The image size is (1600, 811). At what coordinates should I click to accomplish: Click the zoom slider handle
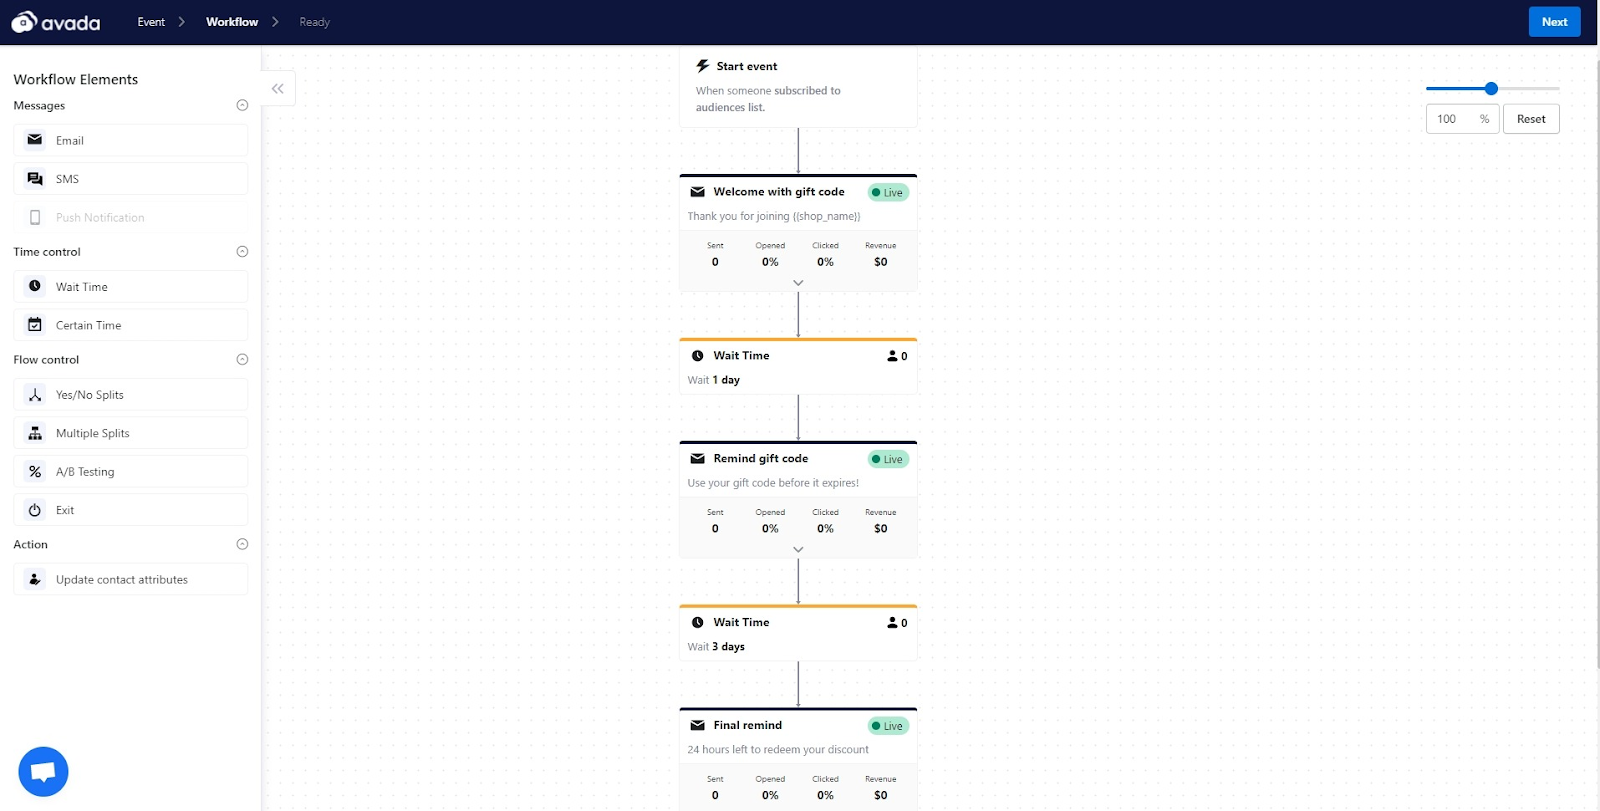[x=1491, y=89]
